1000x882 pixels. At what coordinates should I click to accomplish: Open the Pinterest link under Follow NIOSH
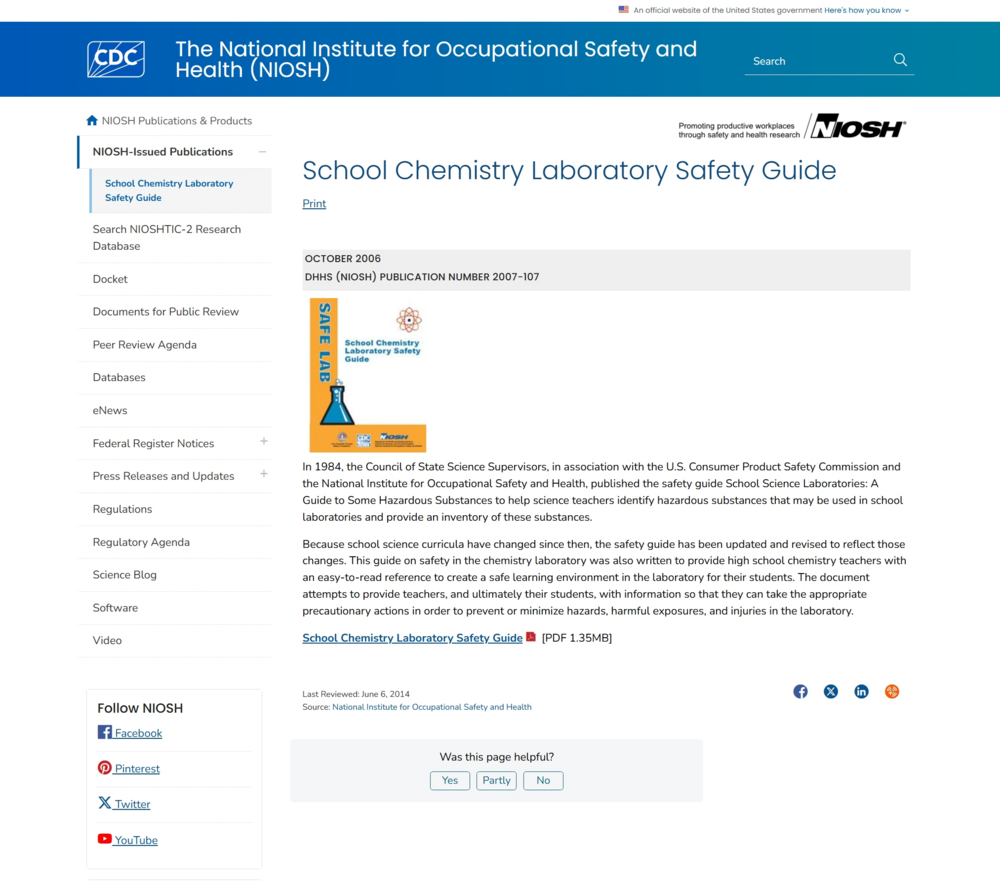click(136, 769)
